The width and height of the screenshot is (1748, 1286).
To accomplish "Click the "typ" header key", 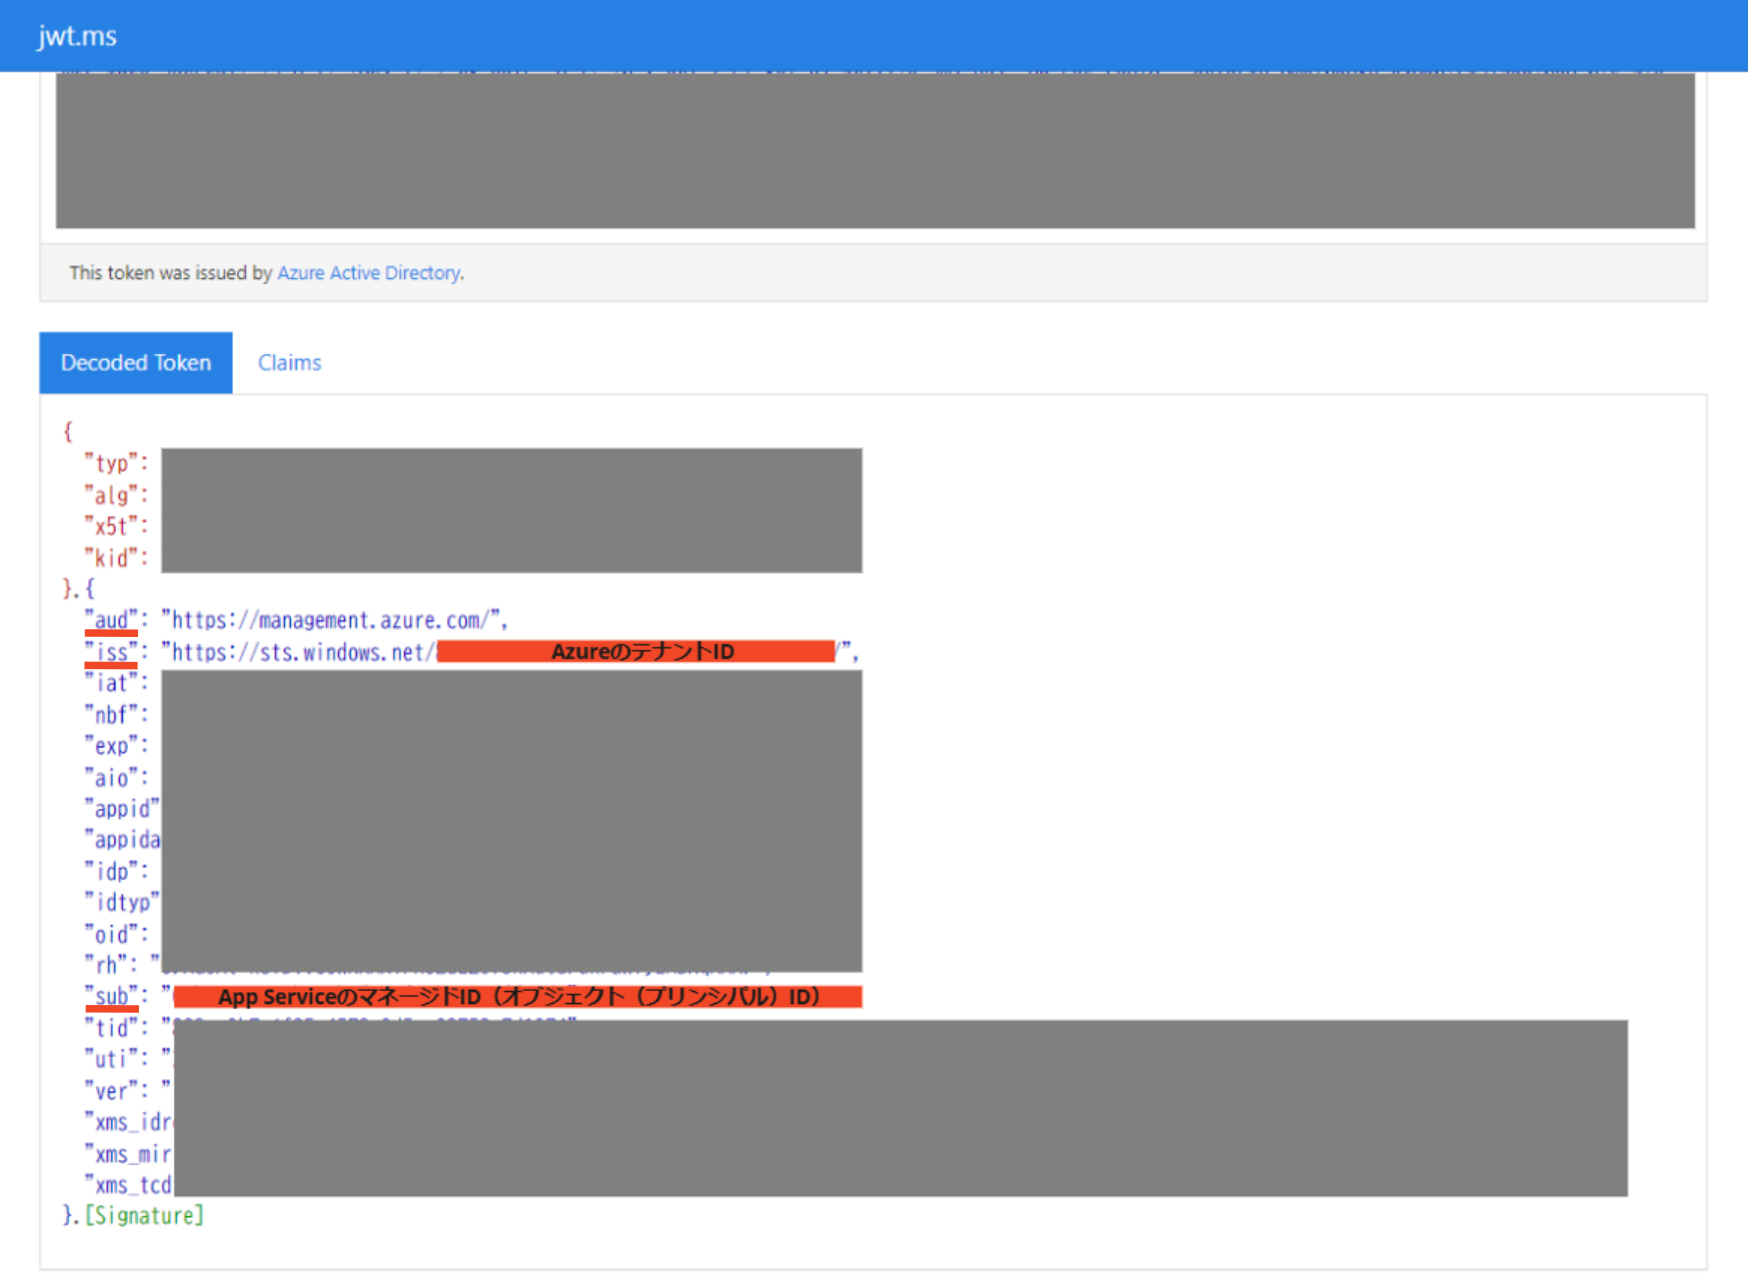I will click(111, 463).
